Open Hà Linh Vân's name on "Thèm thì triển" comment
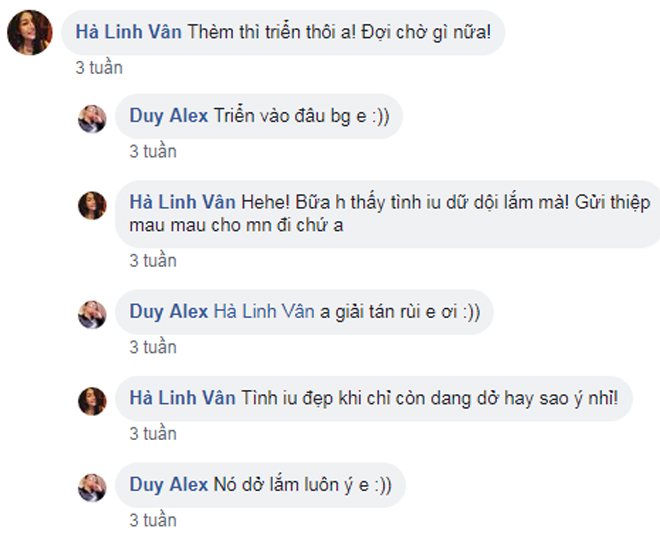This screenshot has height=559, width=660. [127, 32]
